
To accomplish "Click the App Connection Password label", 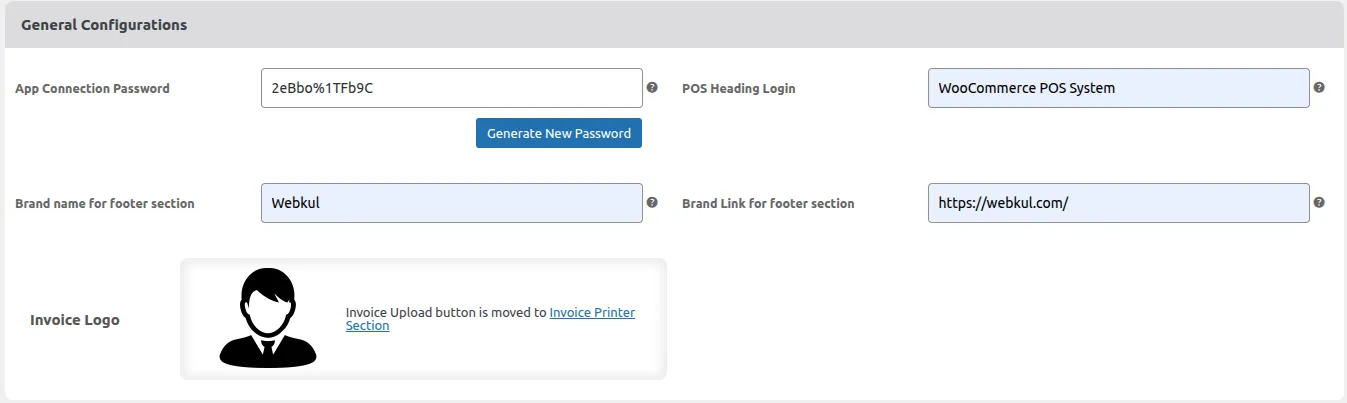I will tap(92, 89).
